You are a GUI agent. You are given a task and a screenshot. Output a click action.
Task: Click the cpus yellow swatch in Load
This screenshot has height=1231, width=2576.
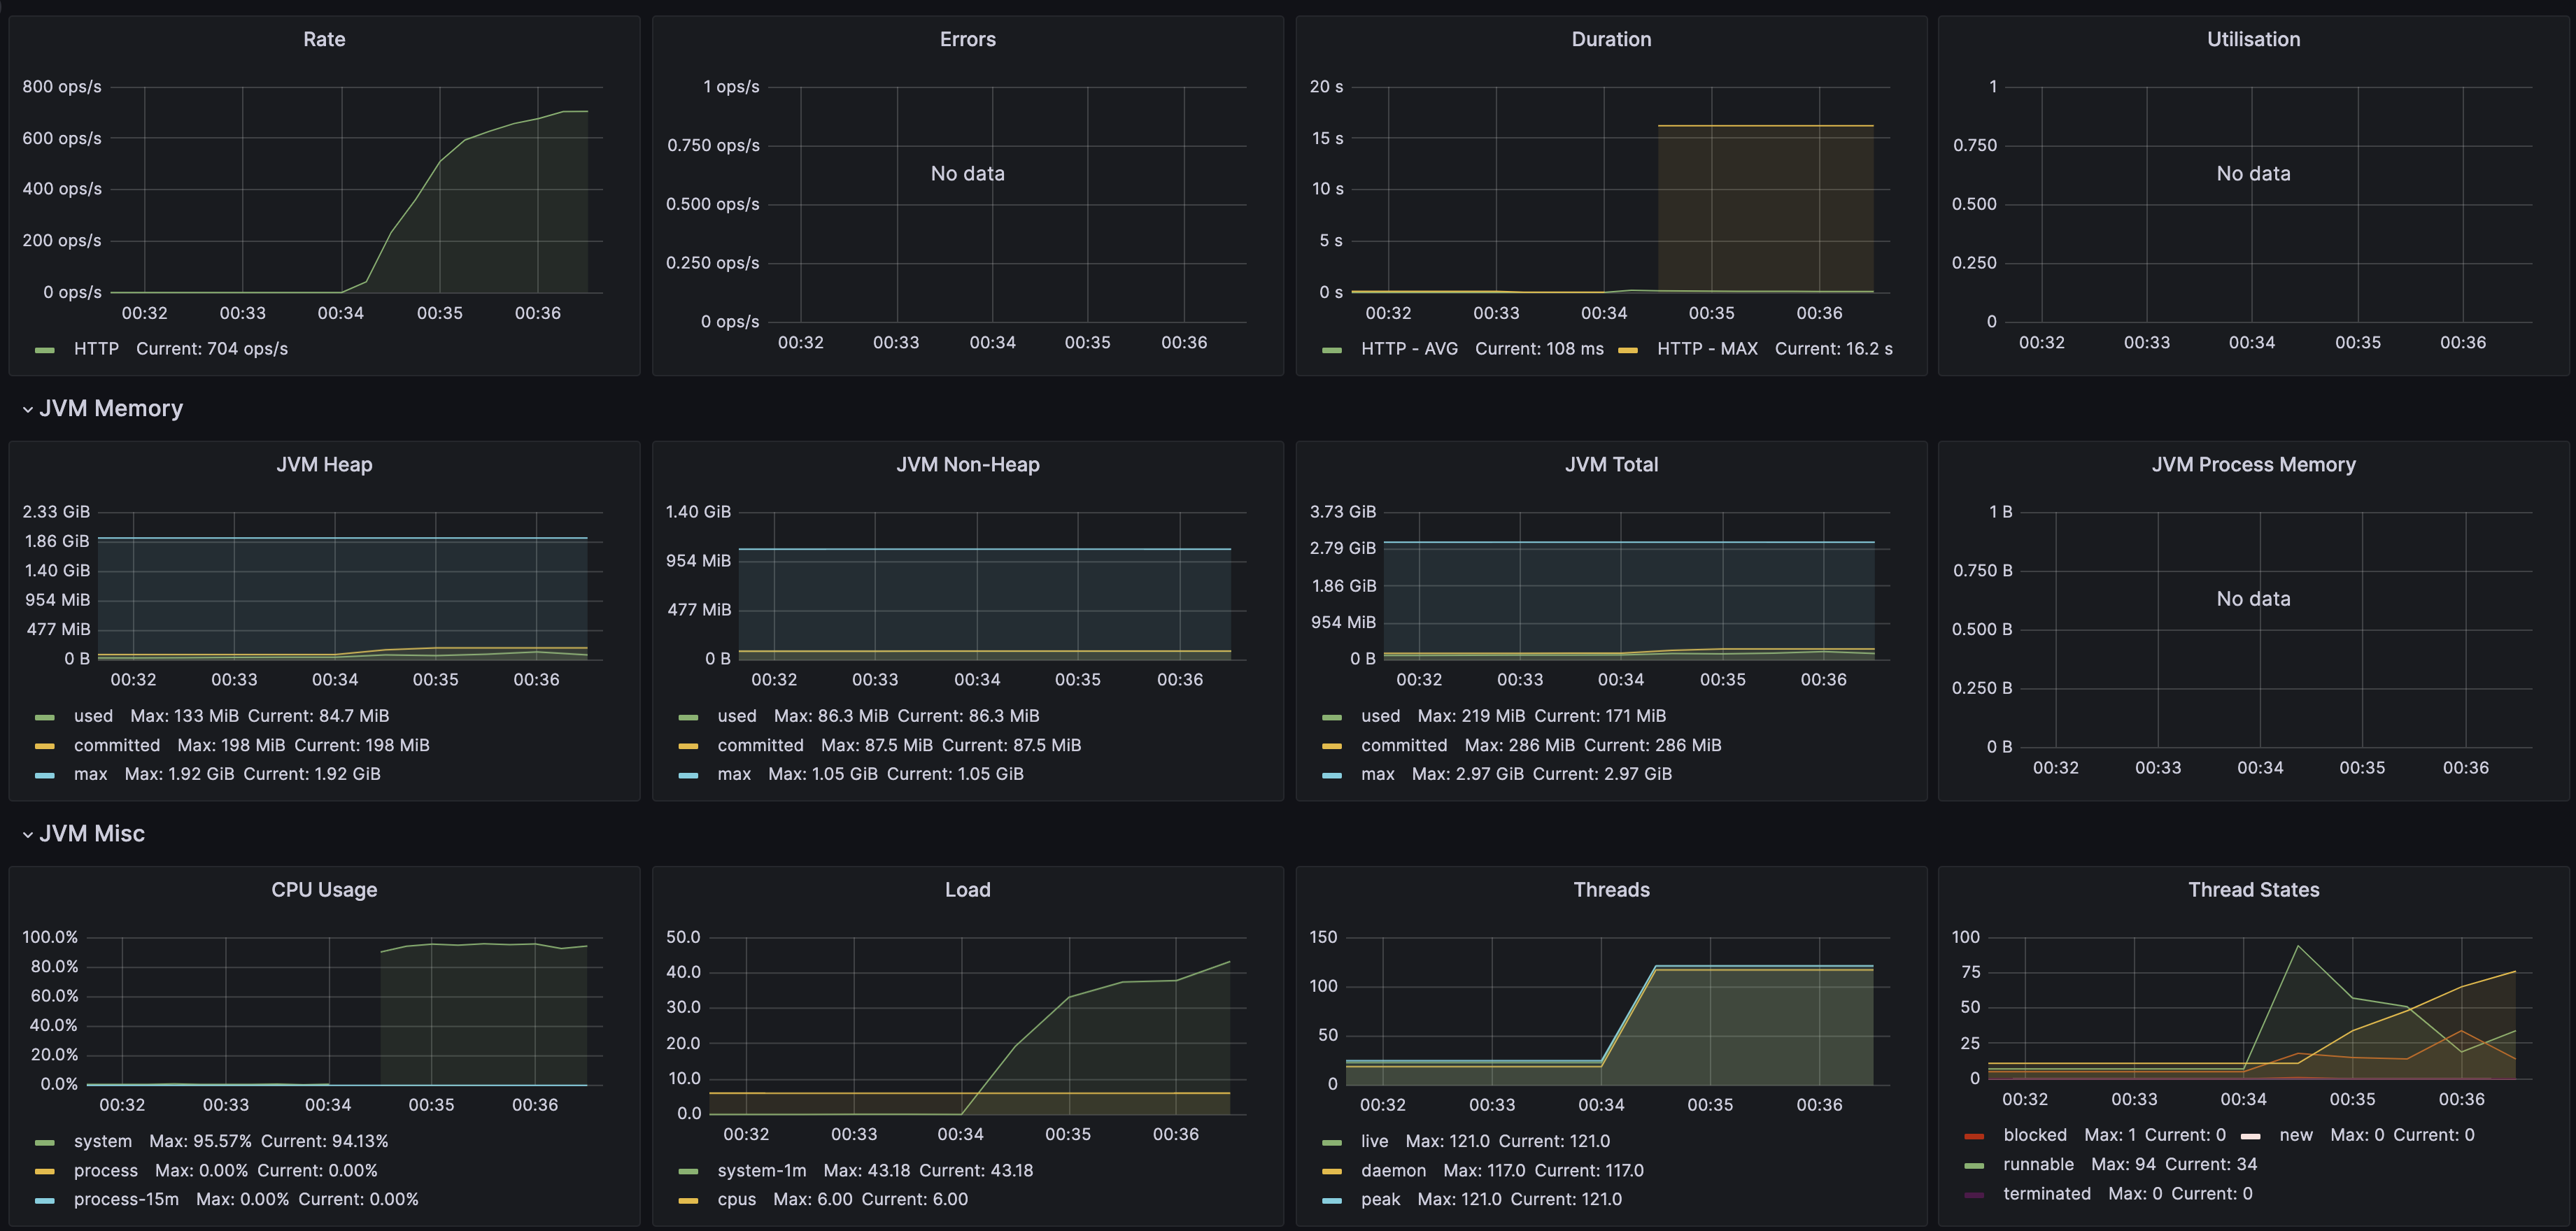coord(688,1200)
